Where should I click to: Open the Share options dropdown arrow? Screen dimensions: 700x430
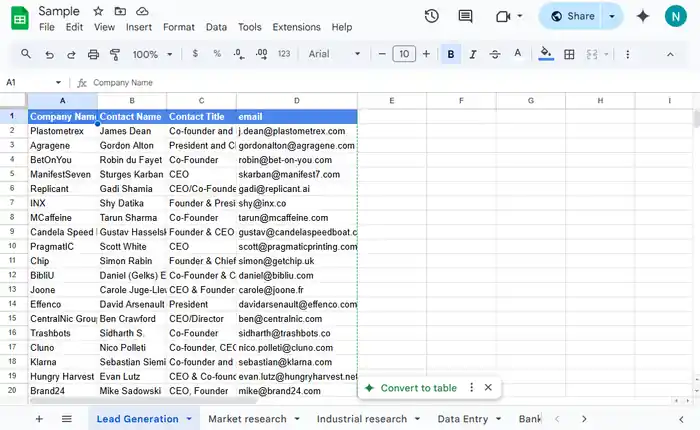click(x=612, y=17)
